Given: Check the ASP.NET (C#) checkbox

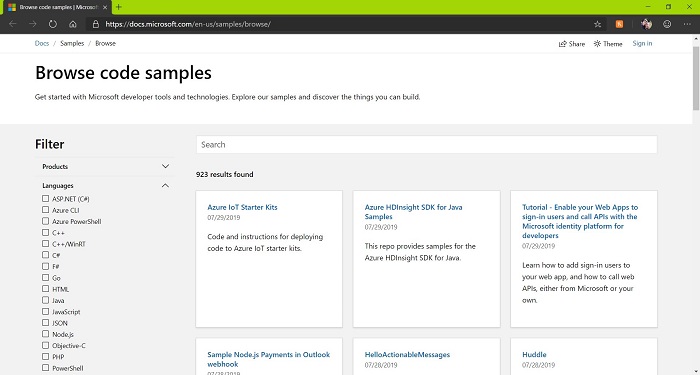Looking at the screenshot, I should (x=46, y=199).
